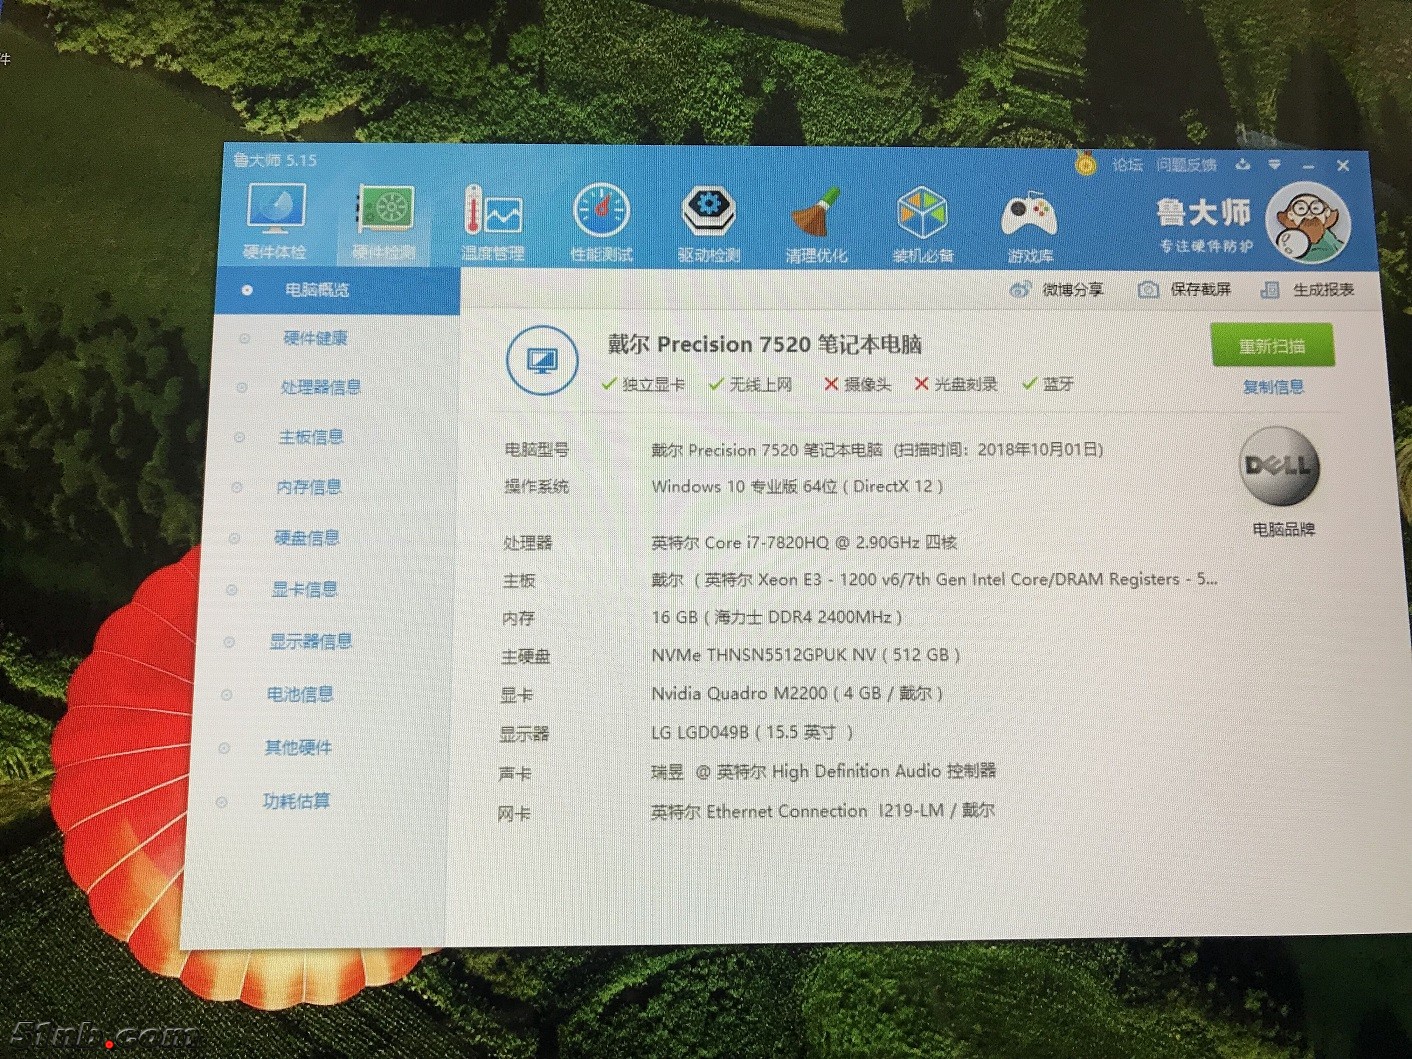This screenshot has height=1059, width=1412.
Task: Open 处理器信息 in the sidebar
Action: [321, 387]
